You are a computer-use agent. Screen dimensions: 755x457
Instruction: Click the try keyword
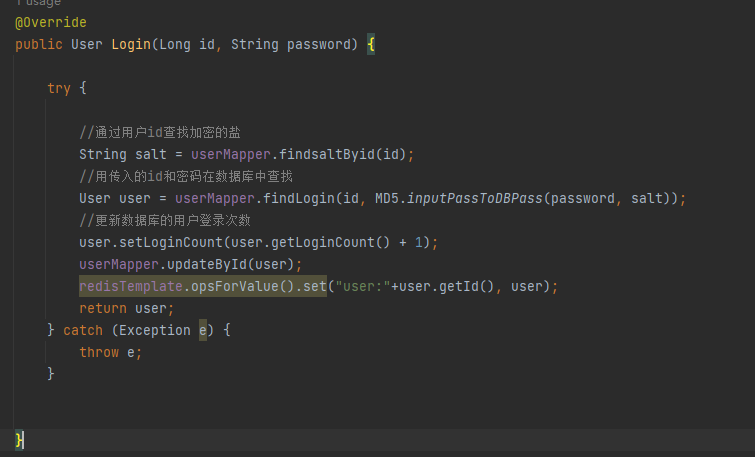[x=58, y=88]
